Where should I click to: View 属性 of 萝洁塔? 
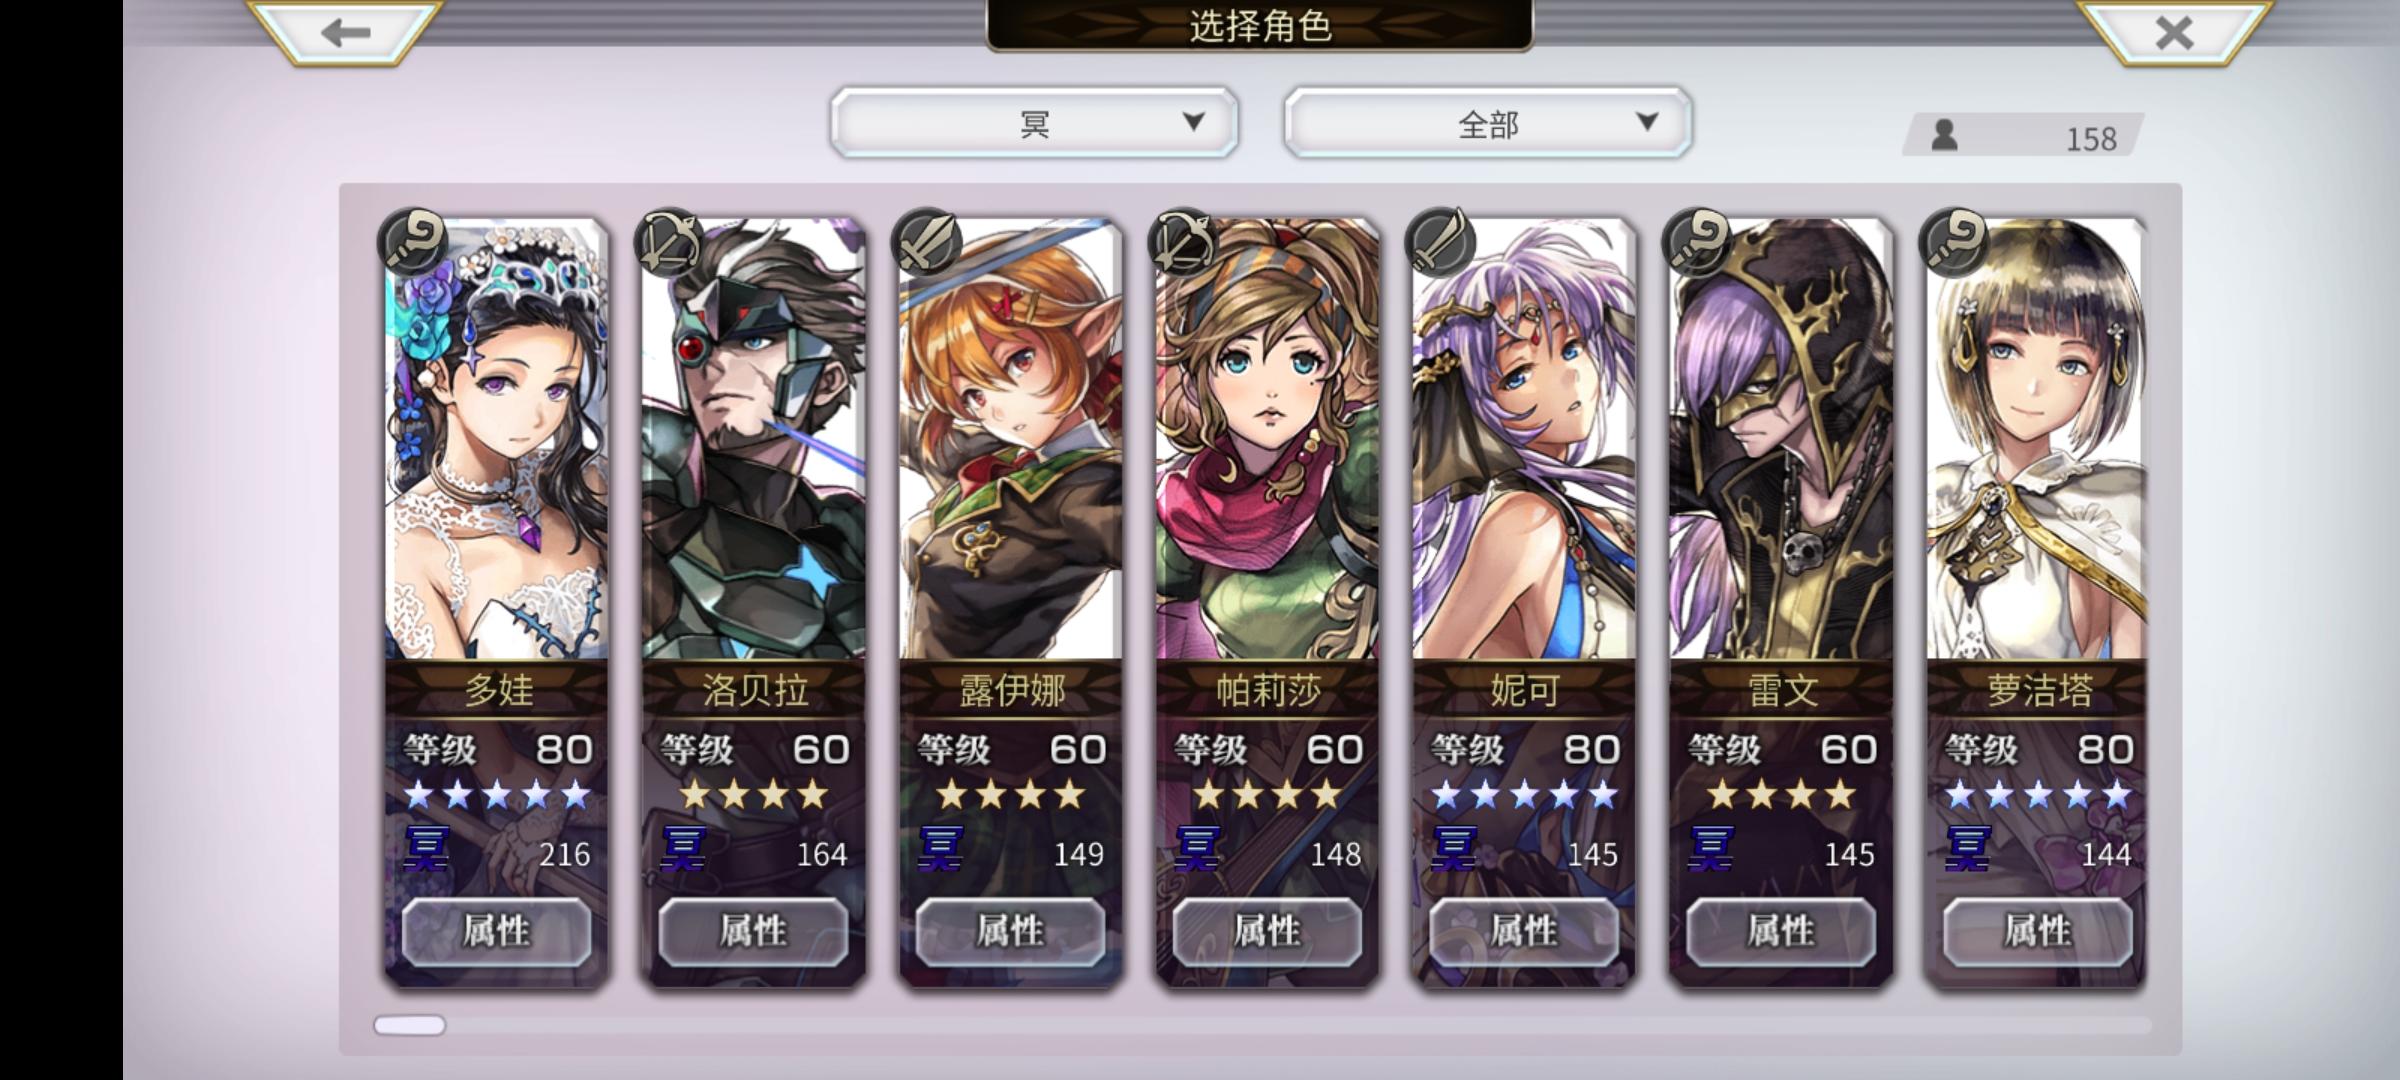(x=2037, y=931)
